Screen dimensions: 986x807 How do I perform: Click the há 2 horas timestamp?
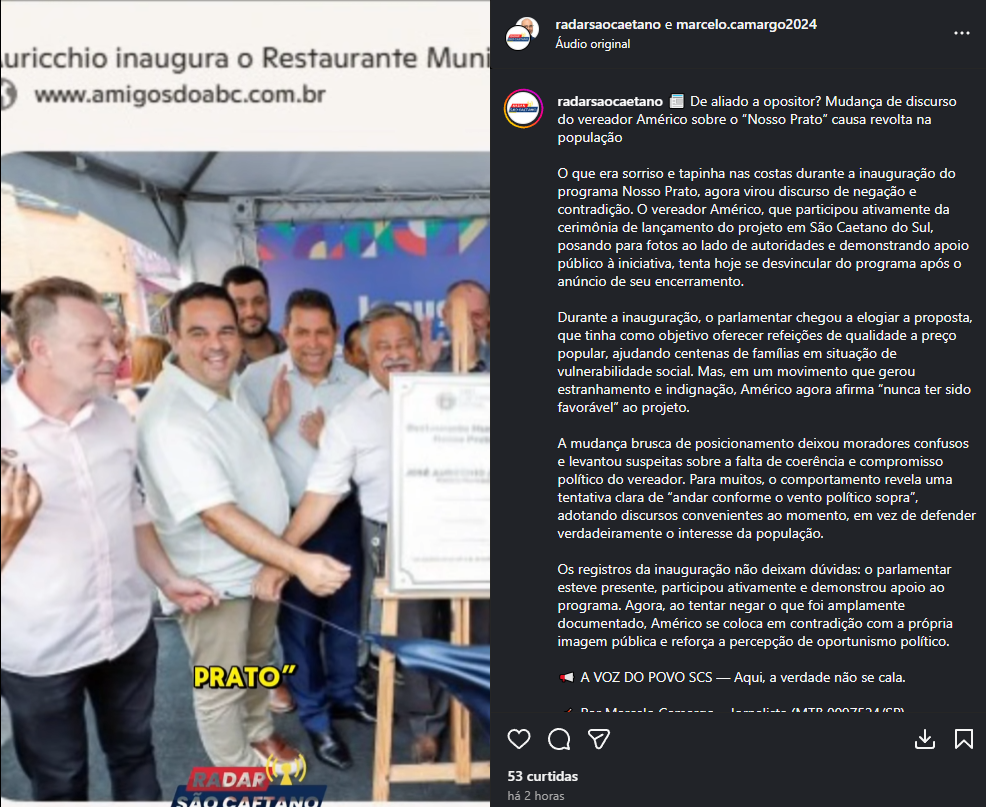(x=536, y=796)
